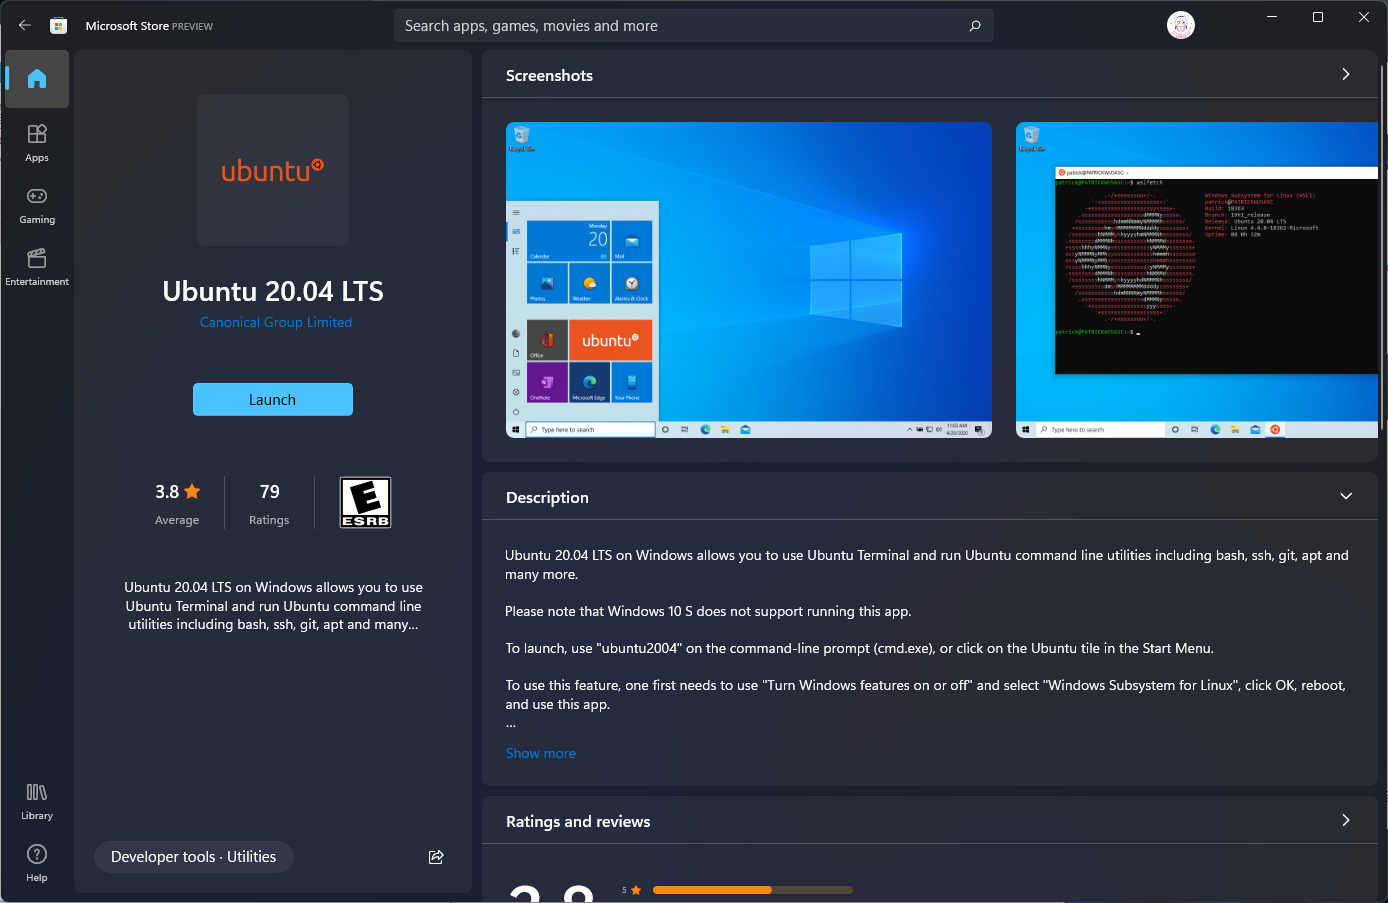Click the short app summary text
This screenshot has height=903, width=1388.
(273, 606)
